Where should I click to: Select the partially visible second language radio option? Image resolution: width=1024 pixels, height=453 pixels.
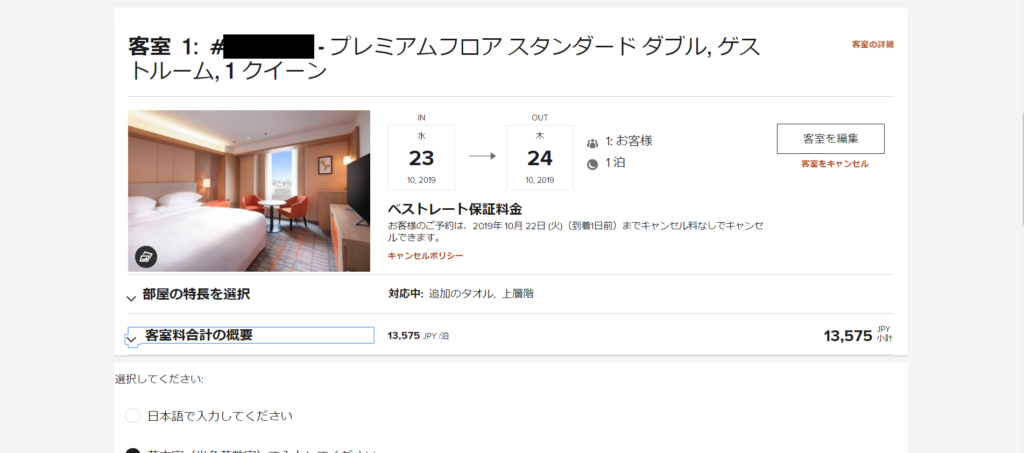[x=133, y=450]
